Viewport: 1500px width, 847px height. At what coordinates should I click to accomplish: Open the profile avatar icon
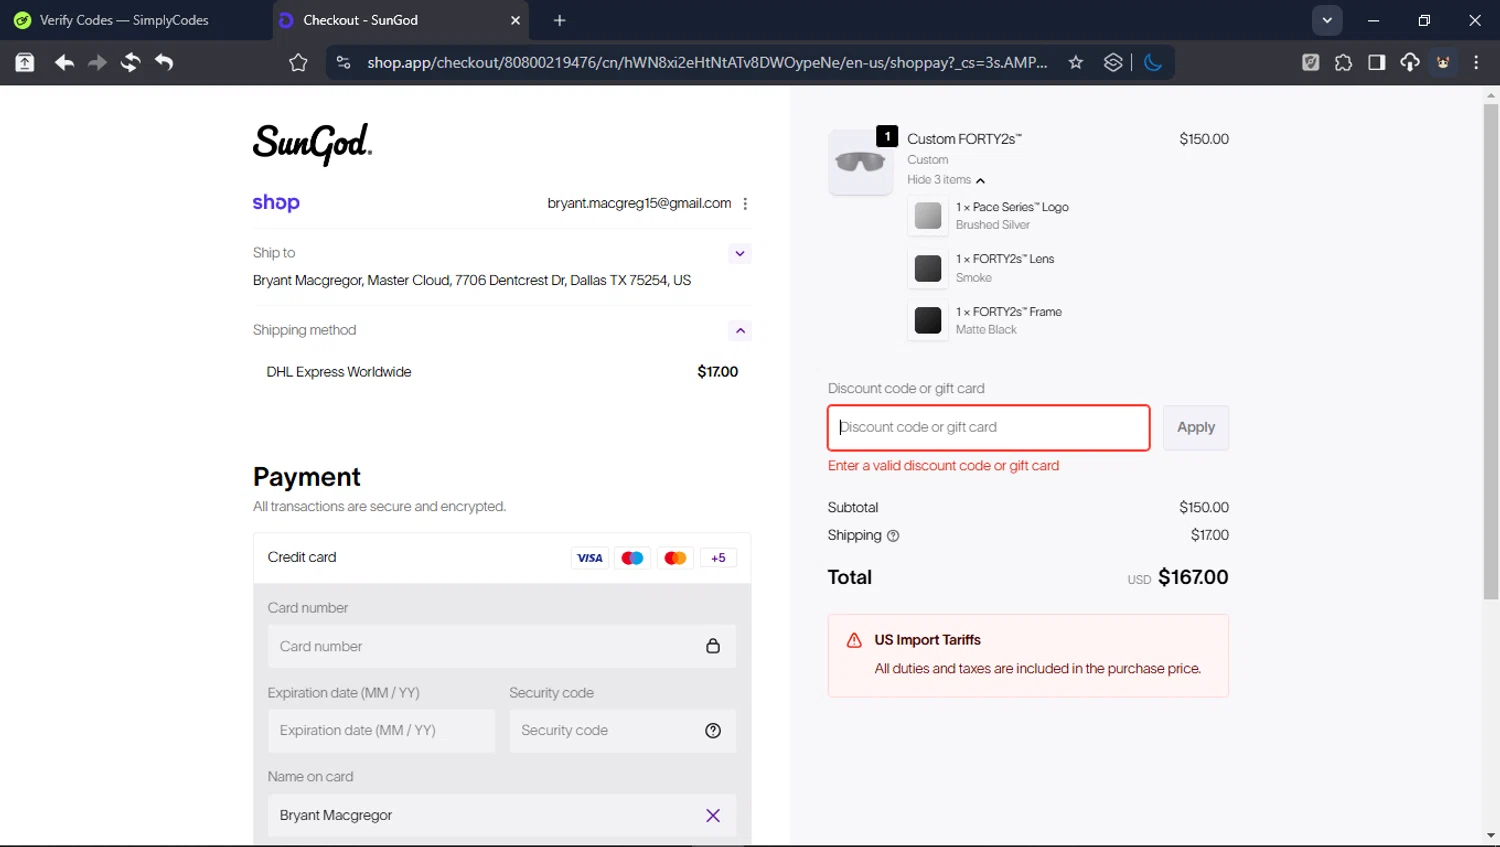tap(1443, 62)
